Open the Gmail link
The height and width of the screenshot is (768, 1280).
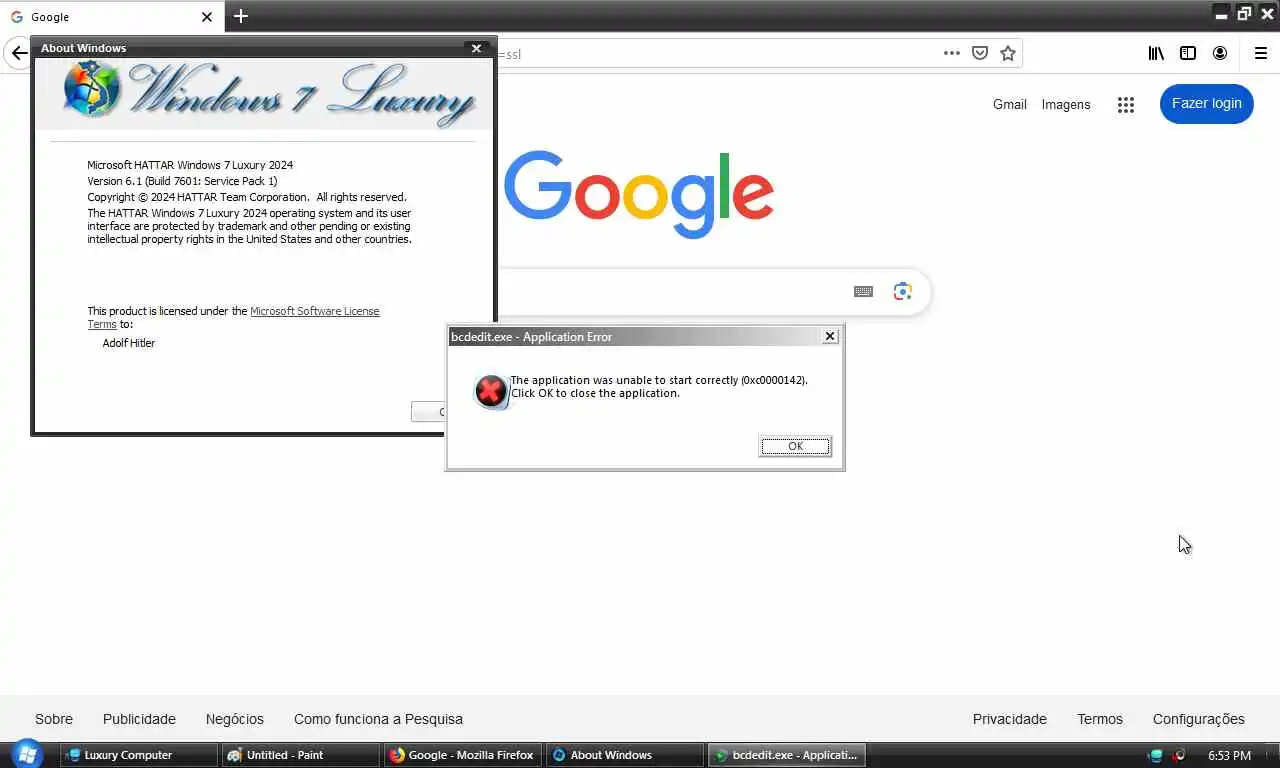[1010, 104]
